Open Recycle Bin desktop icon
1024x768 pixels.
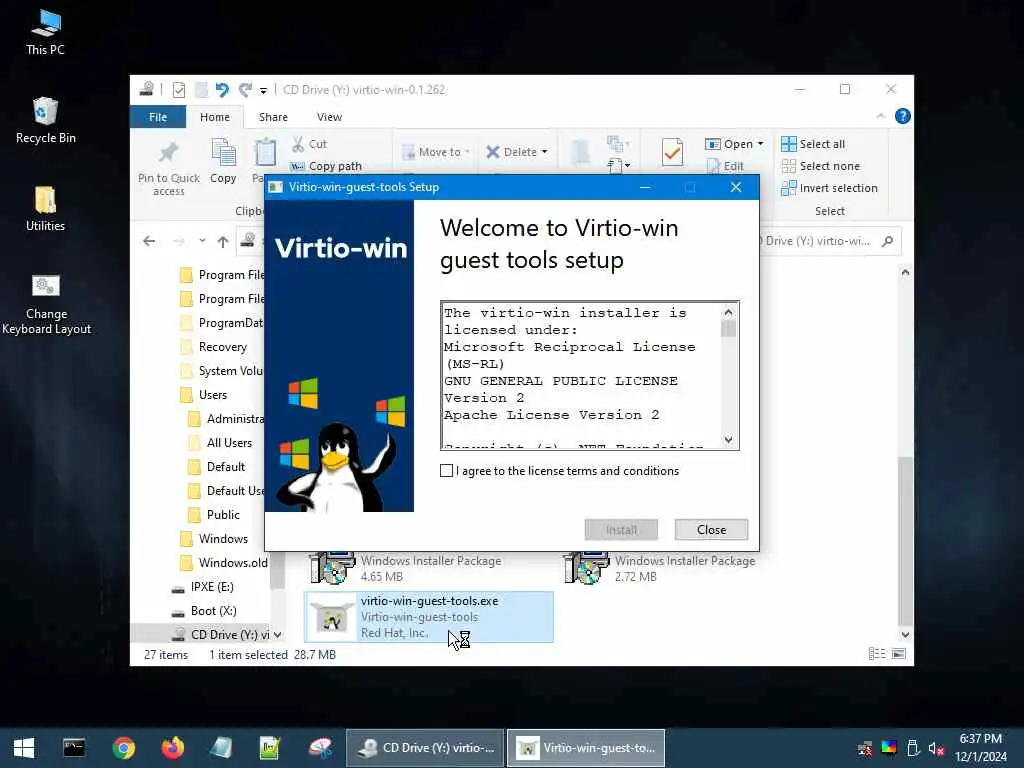[45, 121]
